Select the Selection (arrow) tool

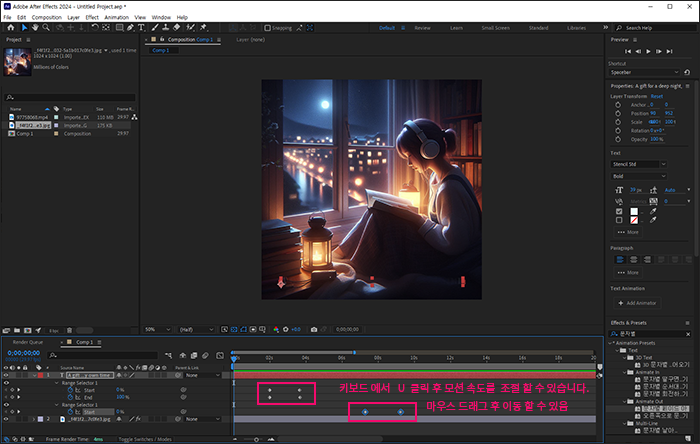(24, 28)
